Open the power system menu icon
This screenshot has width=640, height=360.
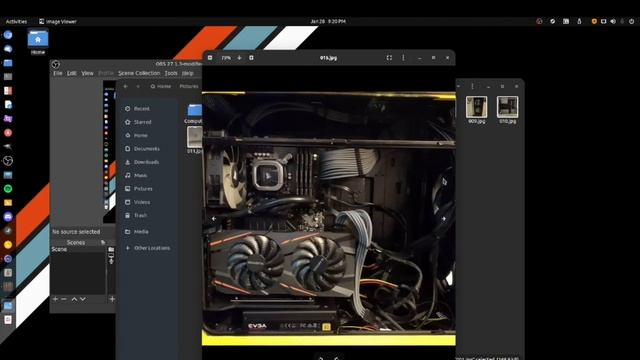coord(631,21)
